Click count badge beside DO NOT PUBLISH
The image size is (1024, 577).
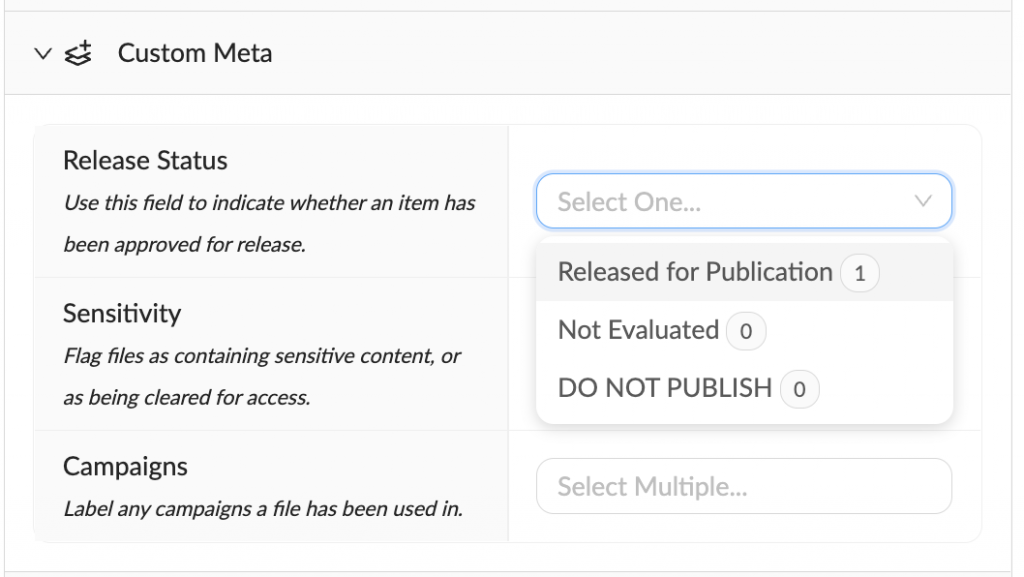coord(799,389)
